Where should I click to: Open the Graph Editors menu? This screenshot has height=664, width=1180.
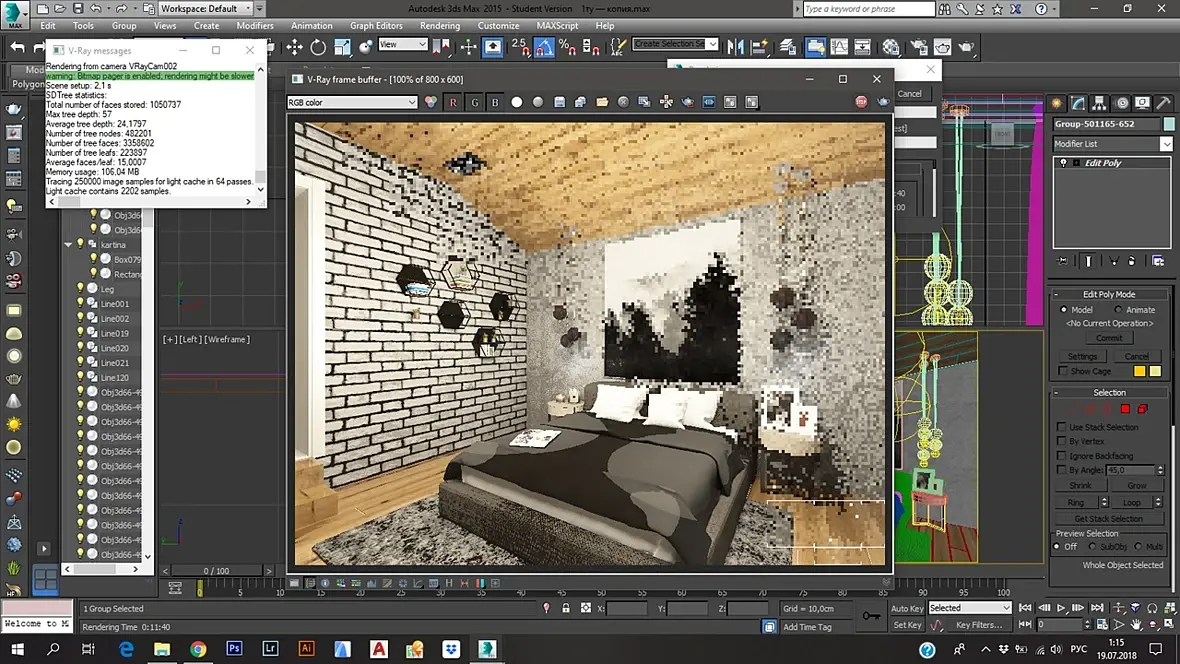coord(376,26)
